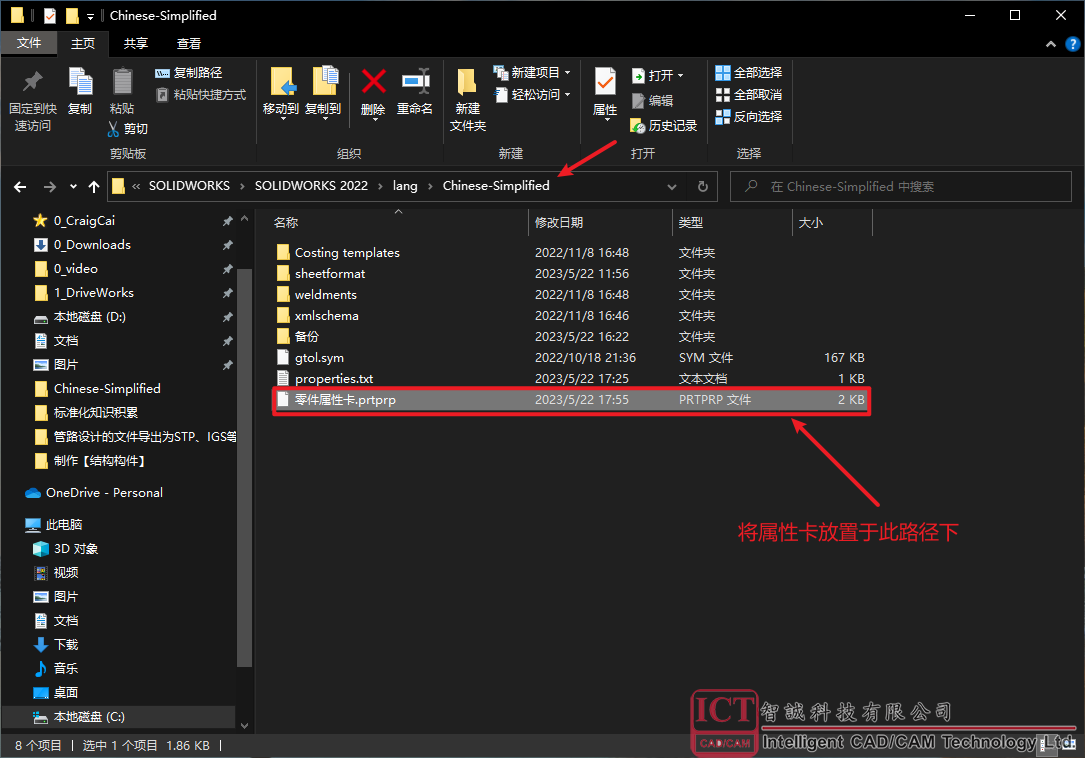Click the search box for Chinese-Simplified
1085x758 pixels.
click(900, 186)
